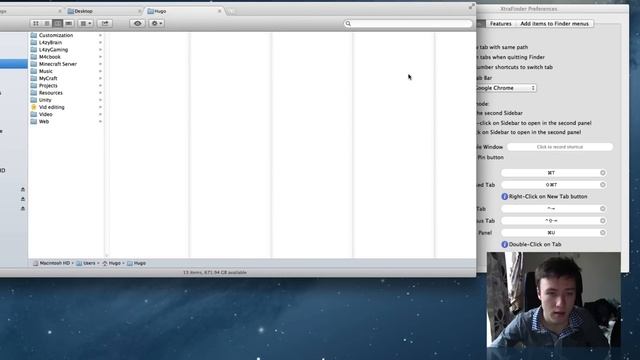Clear the ⌘T shortcut

point(602,173)
